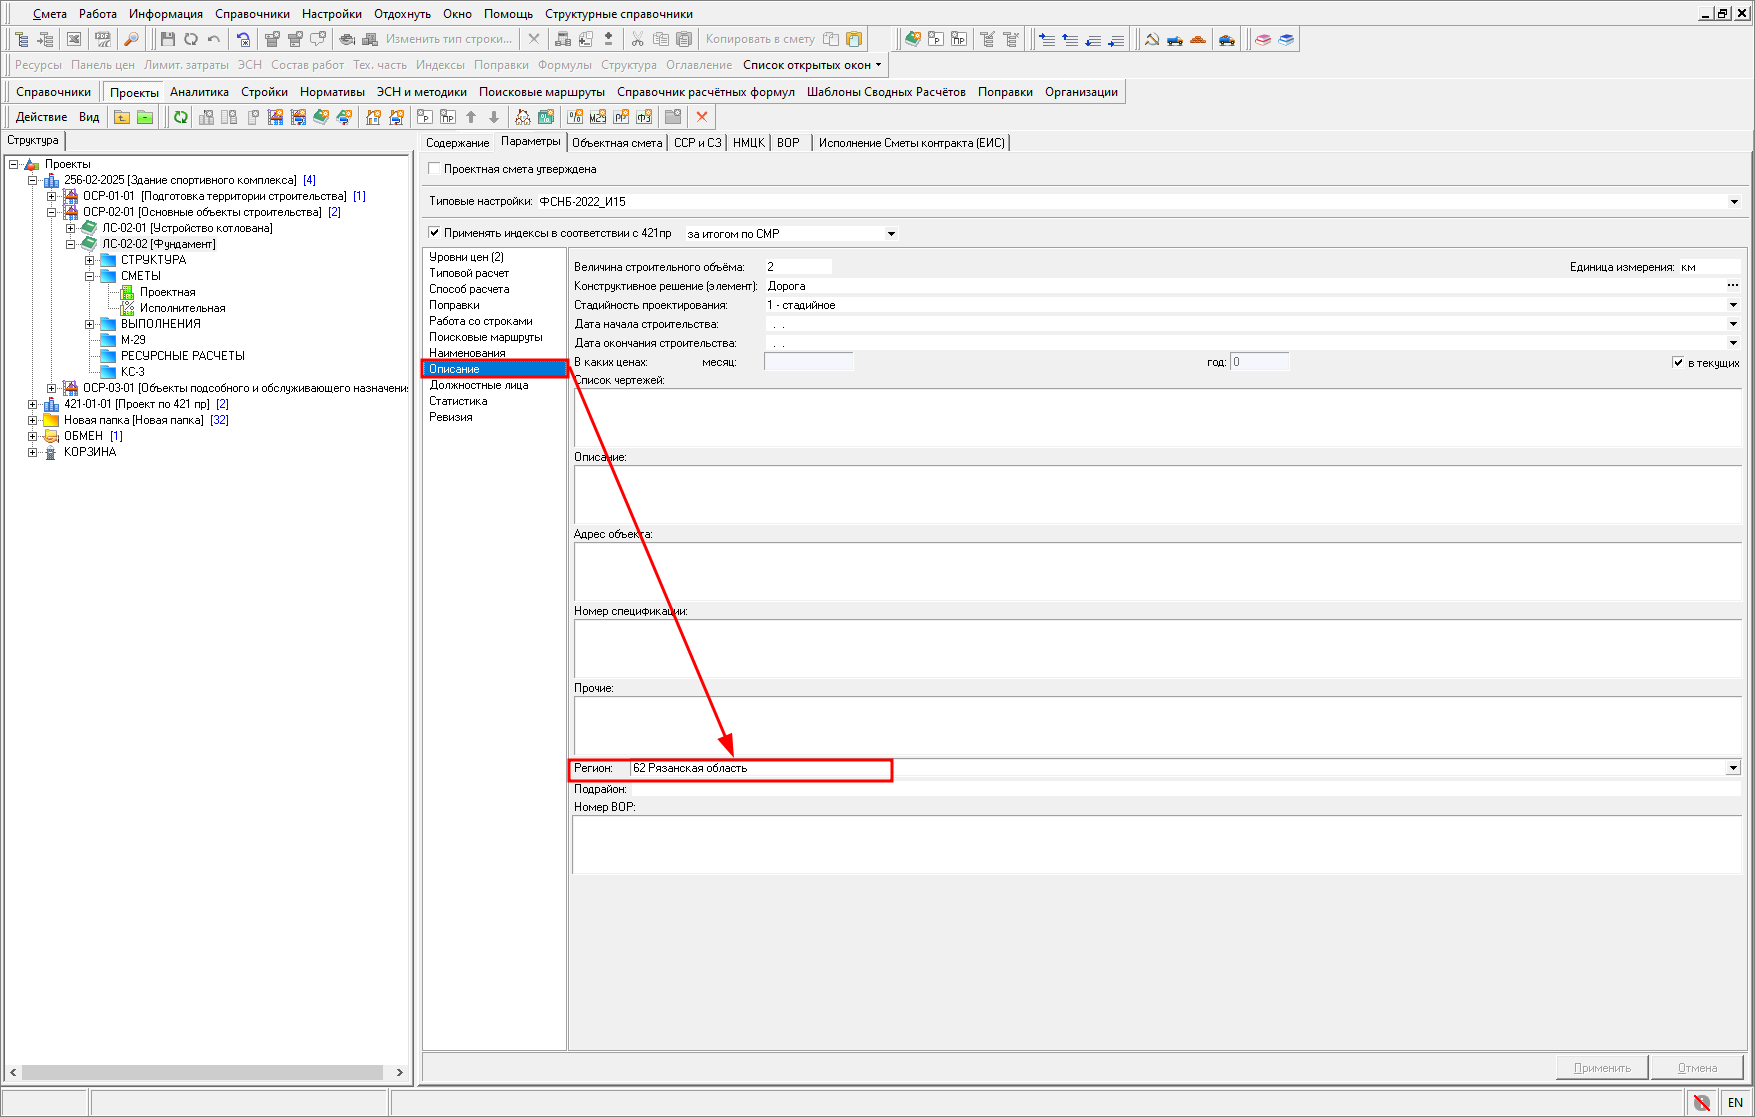Uncheck 'Применять индексы в соответствии с 421пр'
The width and height of the screenshot is (1755, 1117).
coord(434,233)
